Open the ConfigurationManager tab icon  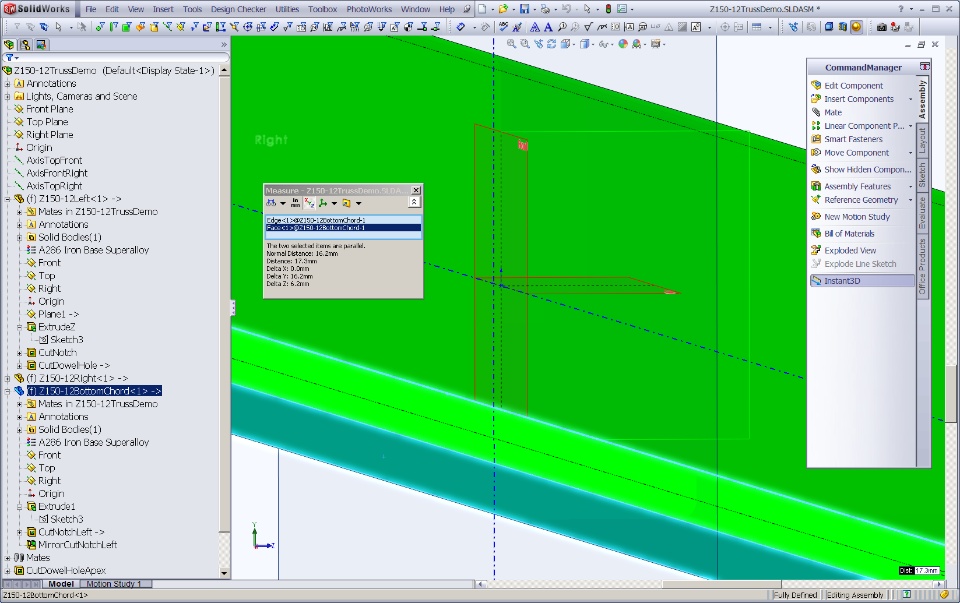point(25,45)
